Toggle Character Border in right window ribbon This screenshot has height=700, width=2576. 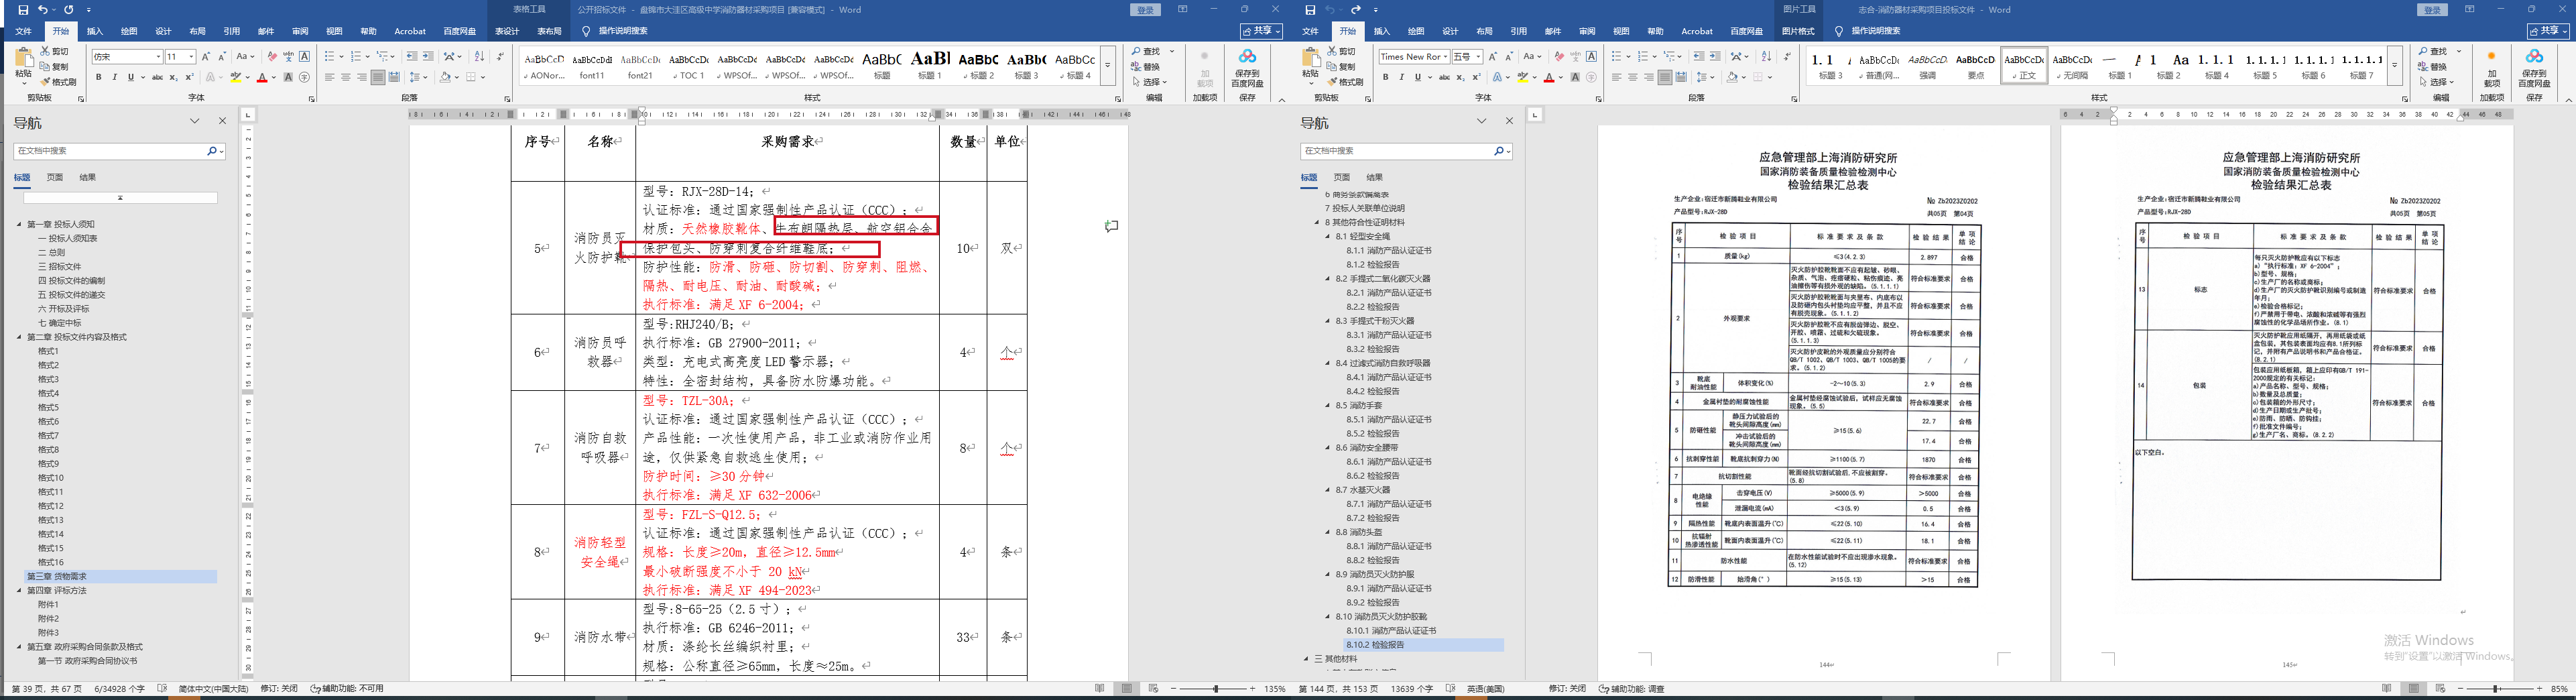point(1592,57)
